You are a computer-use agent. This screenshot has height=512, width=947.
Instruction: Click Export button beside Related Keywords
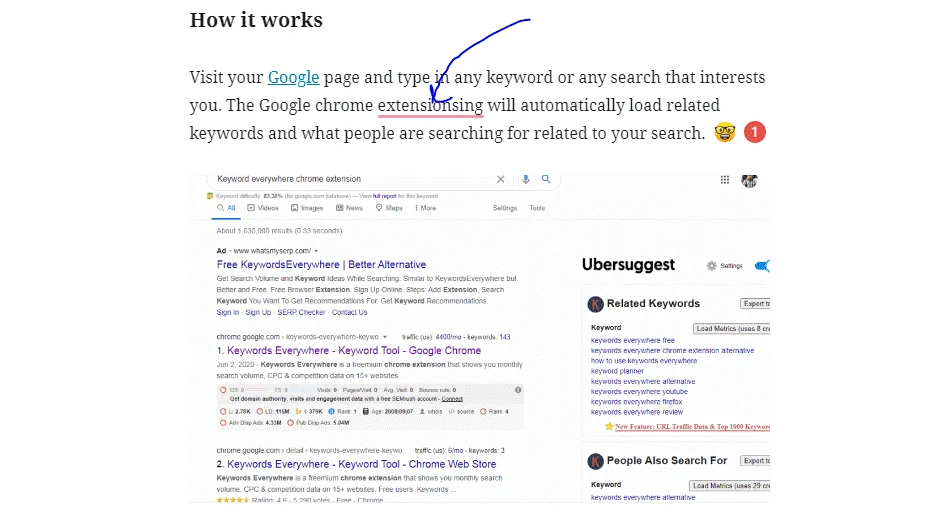(x=755, y=304)
